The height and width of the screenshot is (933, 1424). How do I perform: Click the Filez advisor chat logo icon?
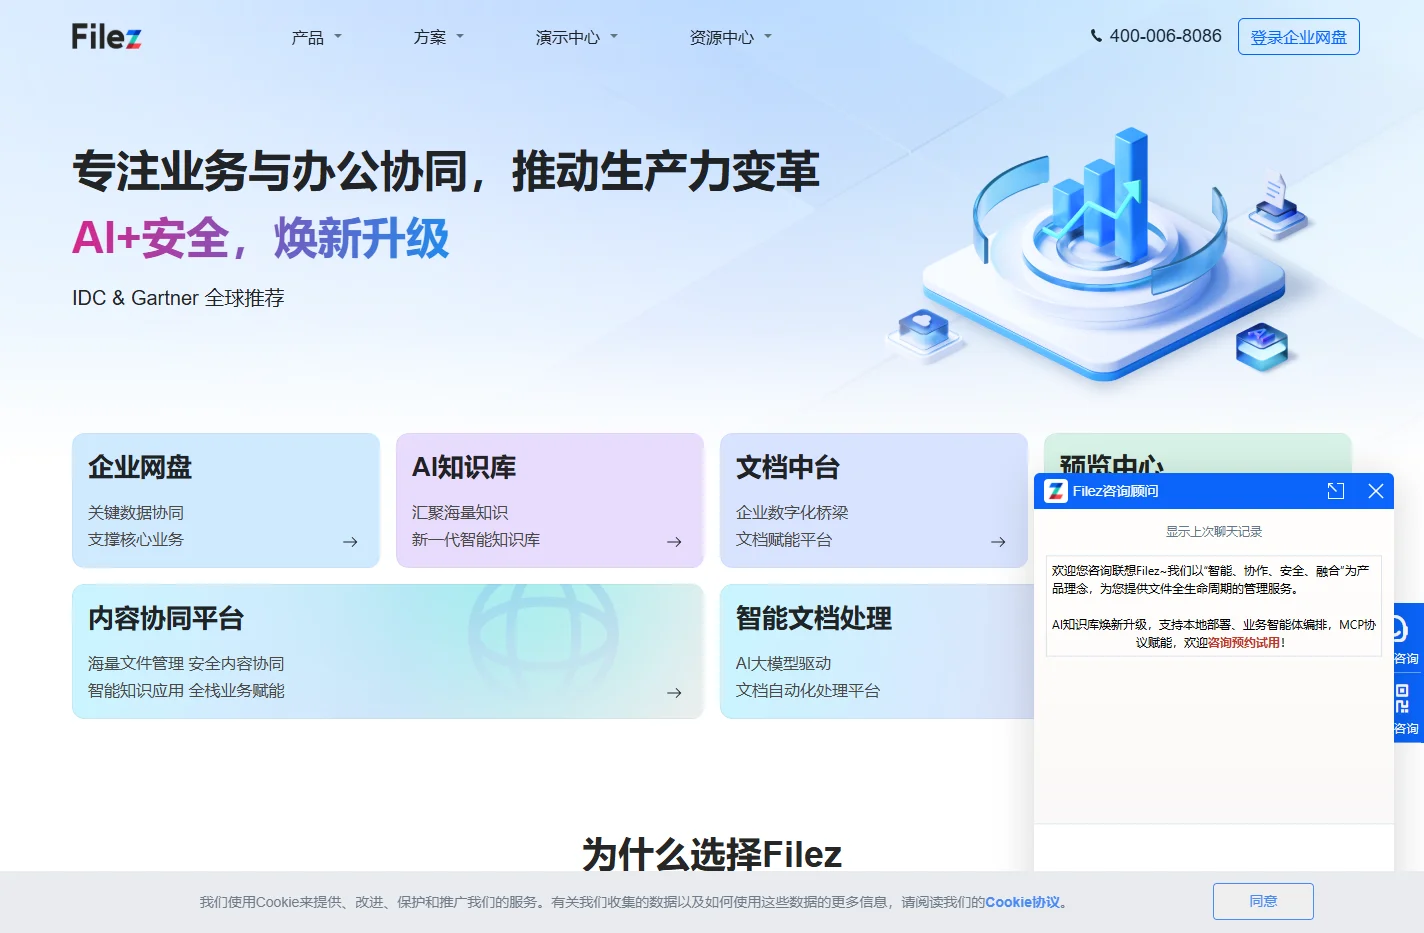tap(1056, 491)
